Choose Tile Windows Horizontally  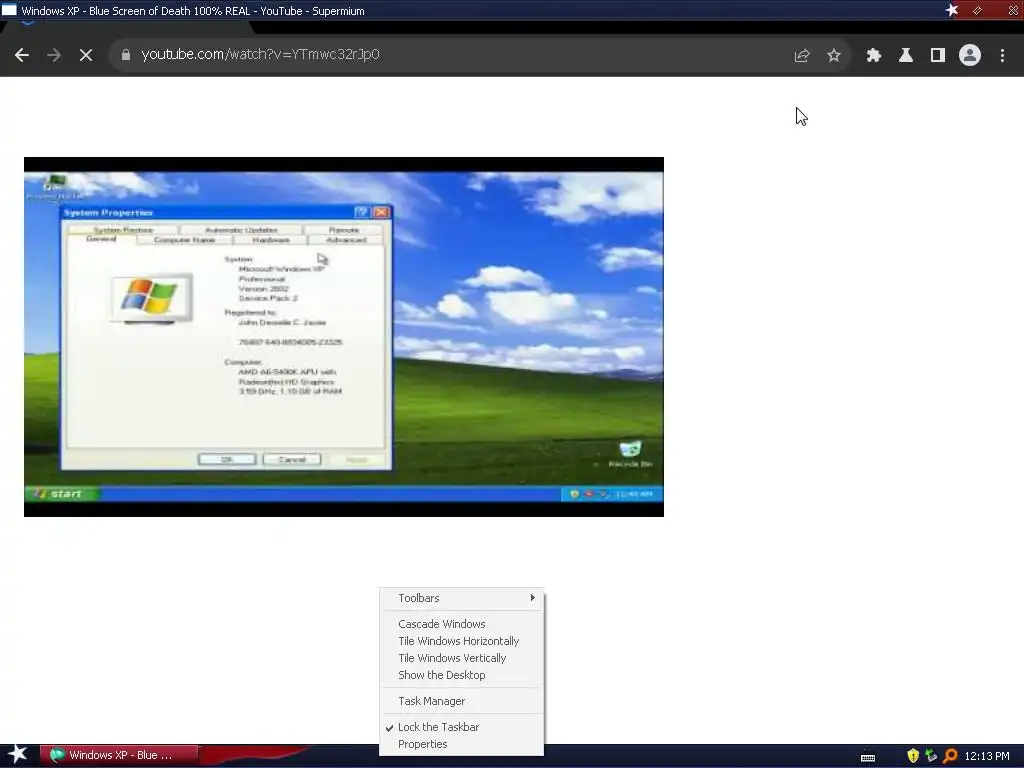(x=462, y=641)
